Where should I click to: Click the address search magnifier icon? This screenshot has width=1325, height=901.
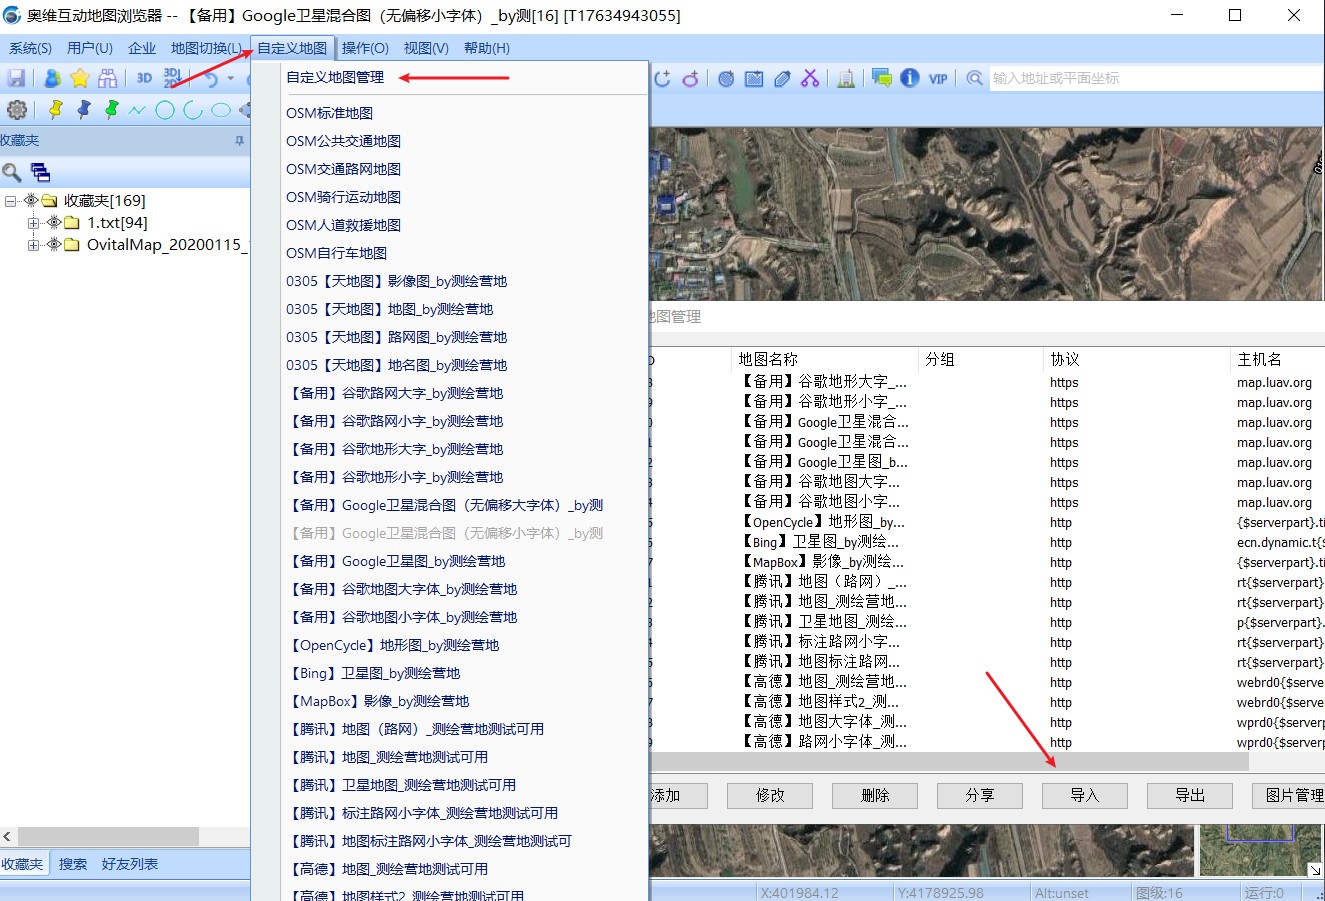point(974,78)
